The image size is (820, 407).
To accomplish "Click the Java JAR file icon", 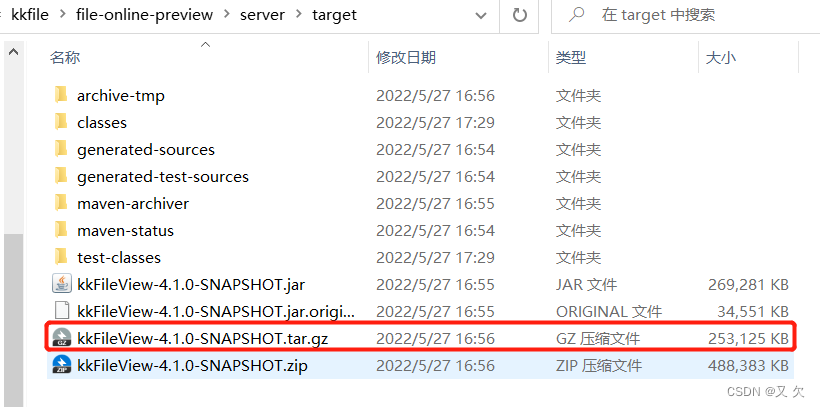I will (x=62, y=285).
